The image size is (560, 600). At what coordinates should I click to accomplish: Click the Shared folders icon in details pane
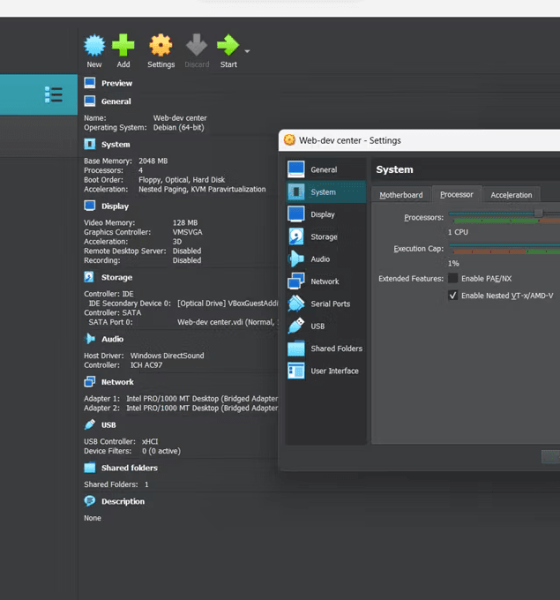tap(90, 468)
